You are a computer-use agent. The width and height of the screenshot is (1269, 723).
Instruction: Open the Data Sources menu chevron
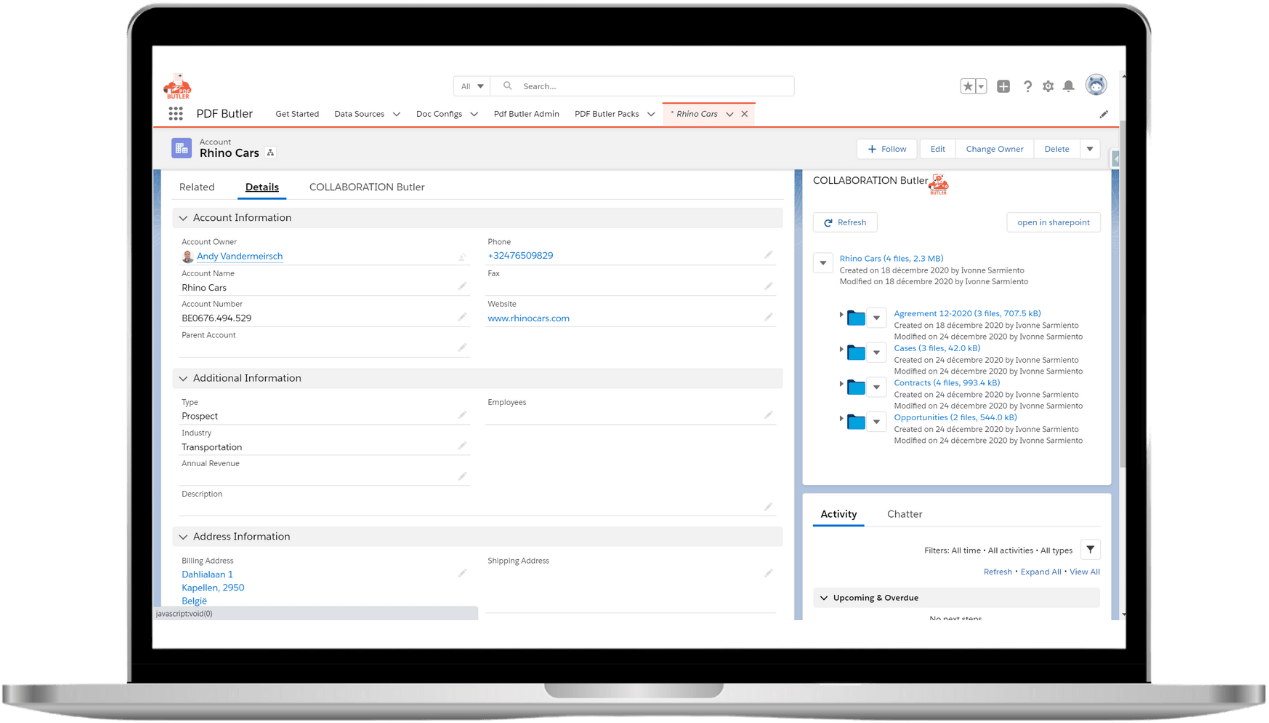pyautogui.click(x=396, y=114)
